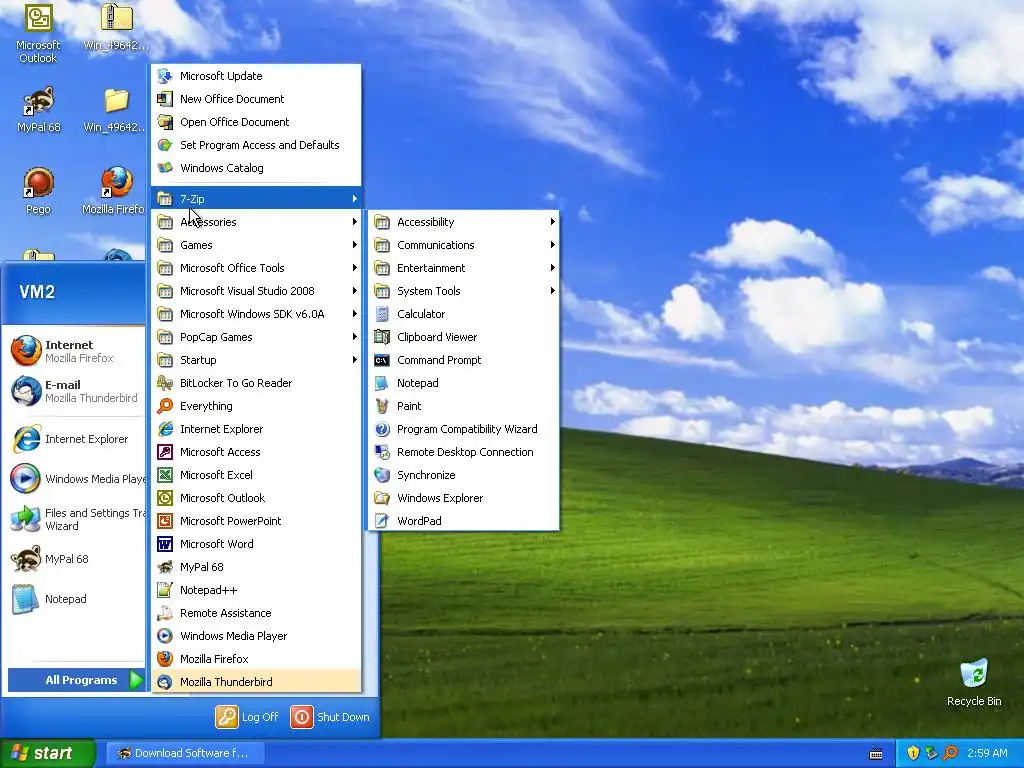Viewport: 1024px width, 768px height.
Task: Select the Pego desktop icon
Action: tap(38, 191)
